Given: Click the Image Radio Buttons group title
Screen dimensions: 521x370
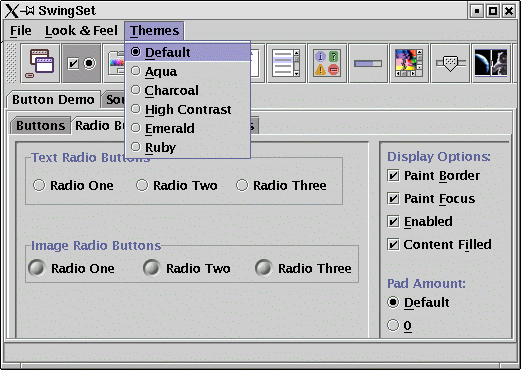Looking at the screenshot, I should 96,245.
